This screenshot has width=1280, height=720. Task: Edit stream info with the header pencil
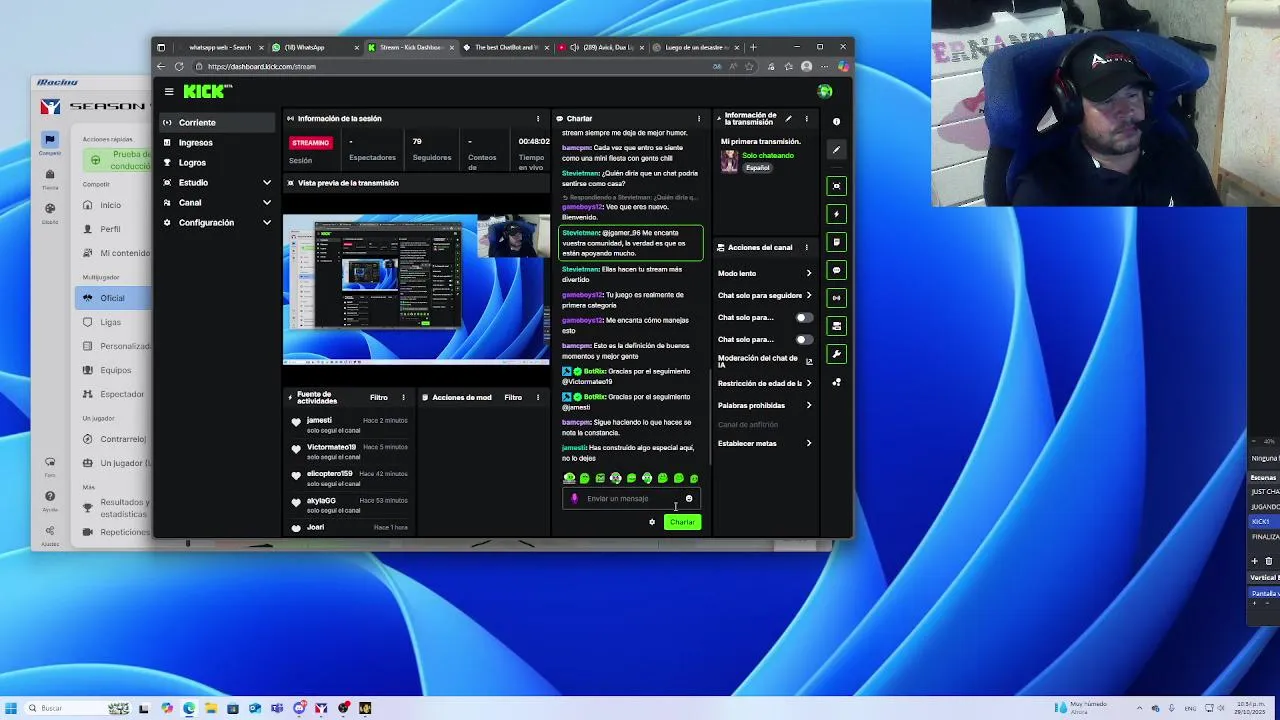point(788,119)
